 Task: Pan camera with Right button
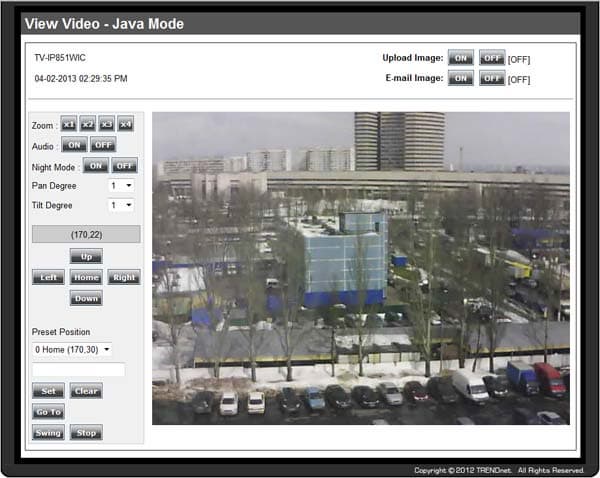[x=124, y=277]
